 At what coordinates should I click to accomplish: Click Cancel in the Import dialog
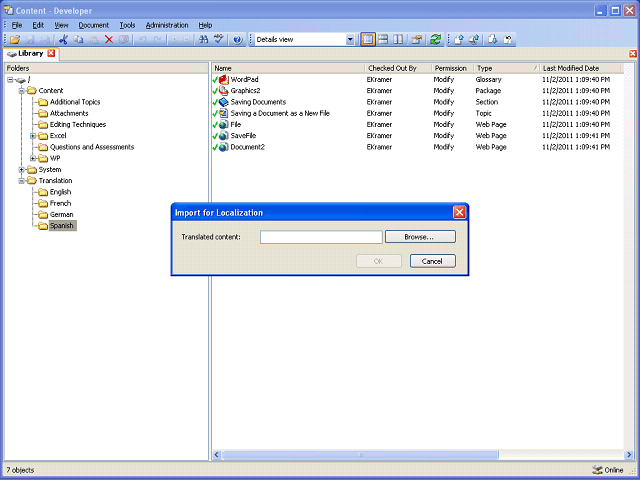pos(432,261)
